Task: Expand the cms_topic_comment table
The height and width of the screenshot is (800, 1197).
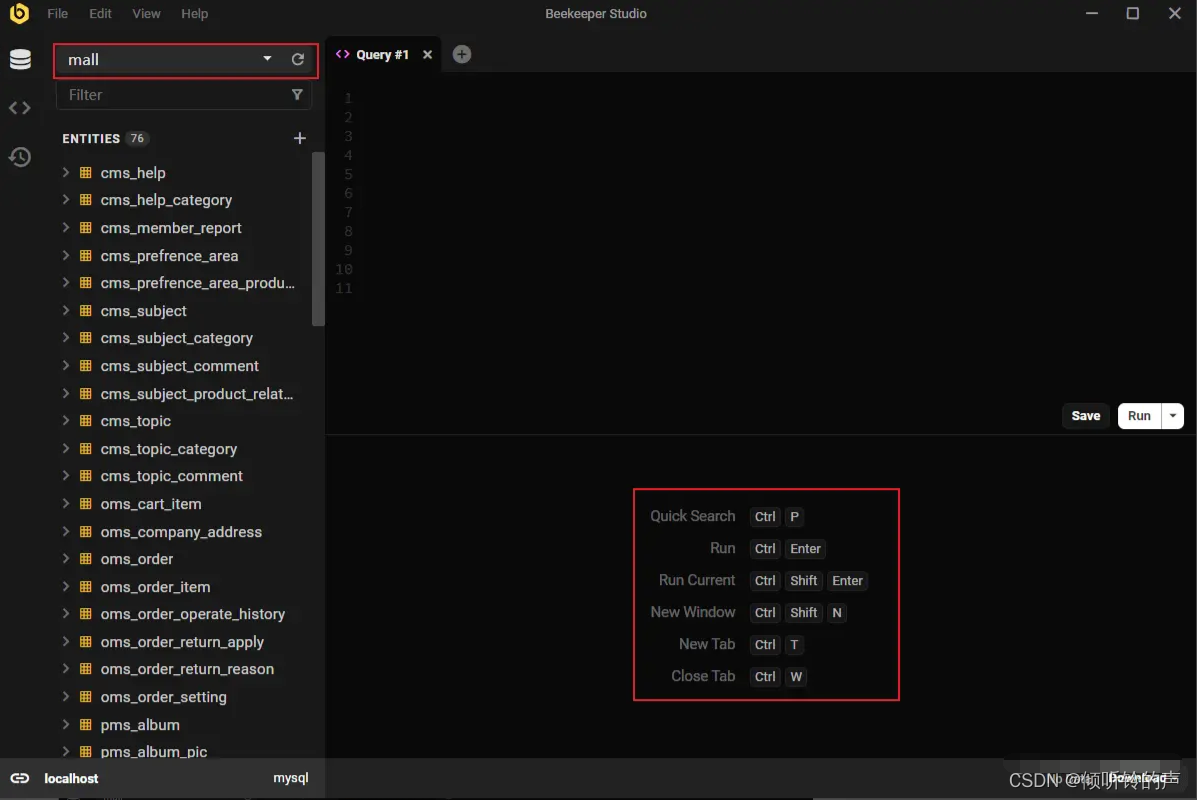Action: point(66,476)
